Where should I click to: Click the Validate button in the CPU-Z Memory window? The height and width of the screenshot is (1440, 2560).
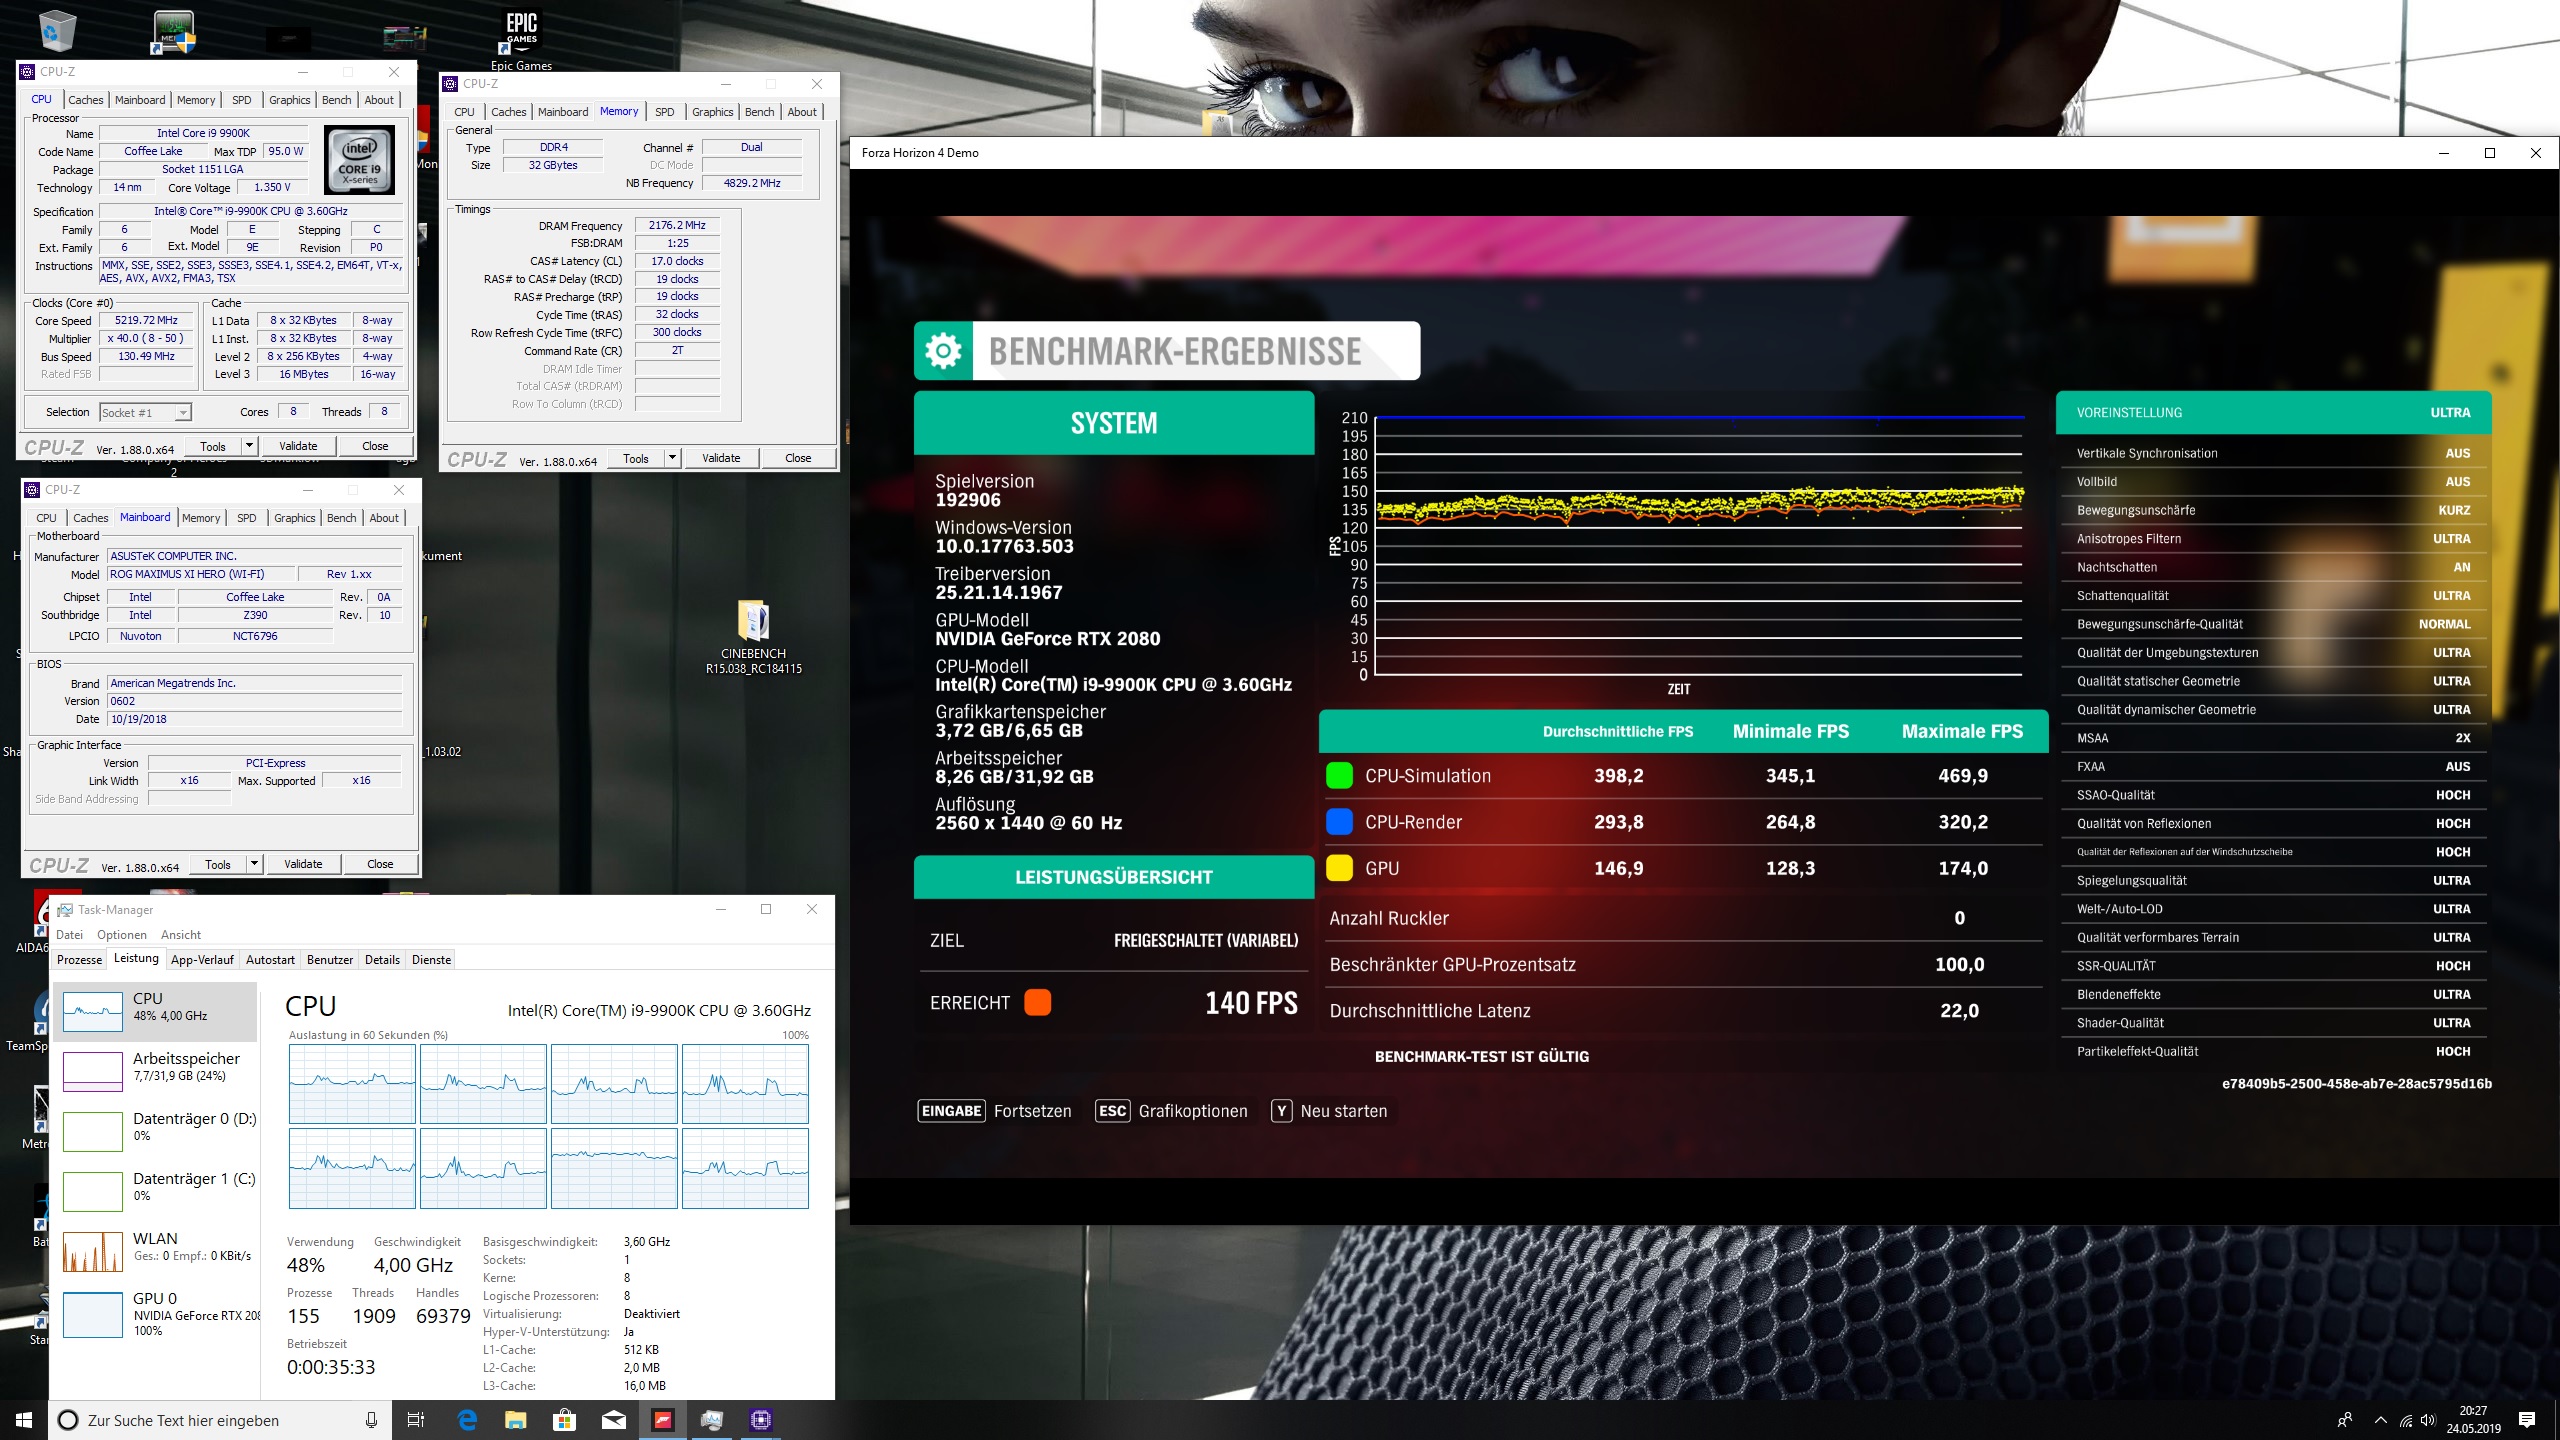point(721,458)
